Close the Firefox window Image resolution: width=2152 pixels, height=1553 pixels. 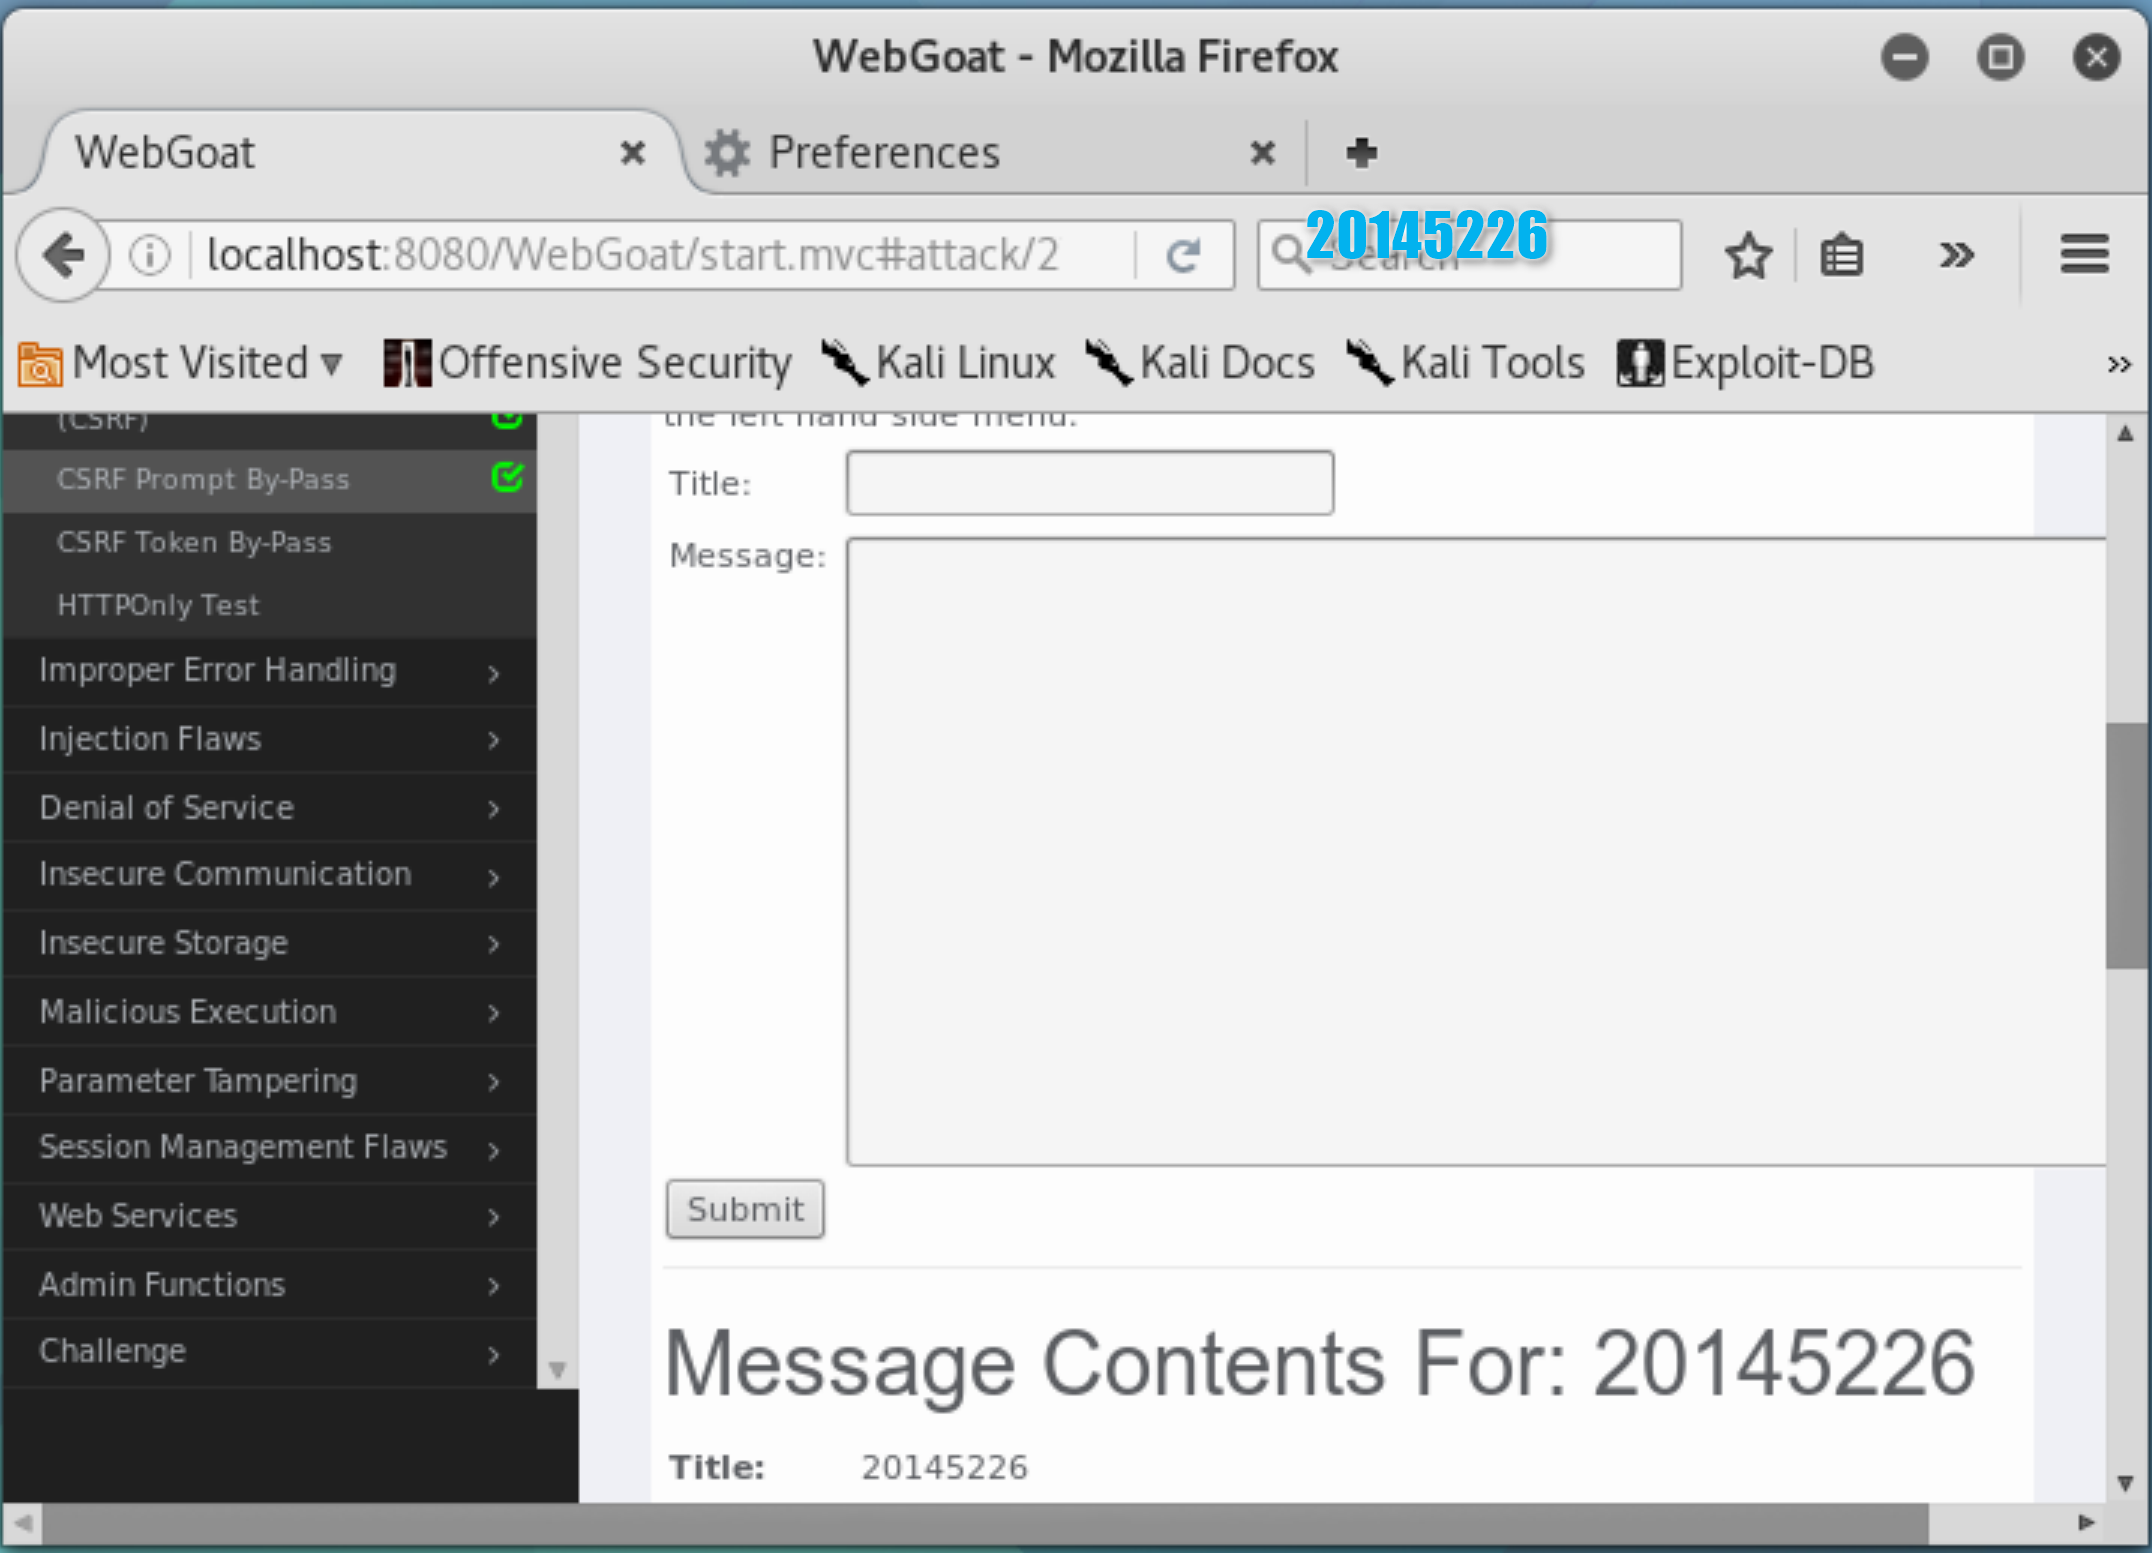[2096, 56]
